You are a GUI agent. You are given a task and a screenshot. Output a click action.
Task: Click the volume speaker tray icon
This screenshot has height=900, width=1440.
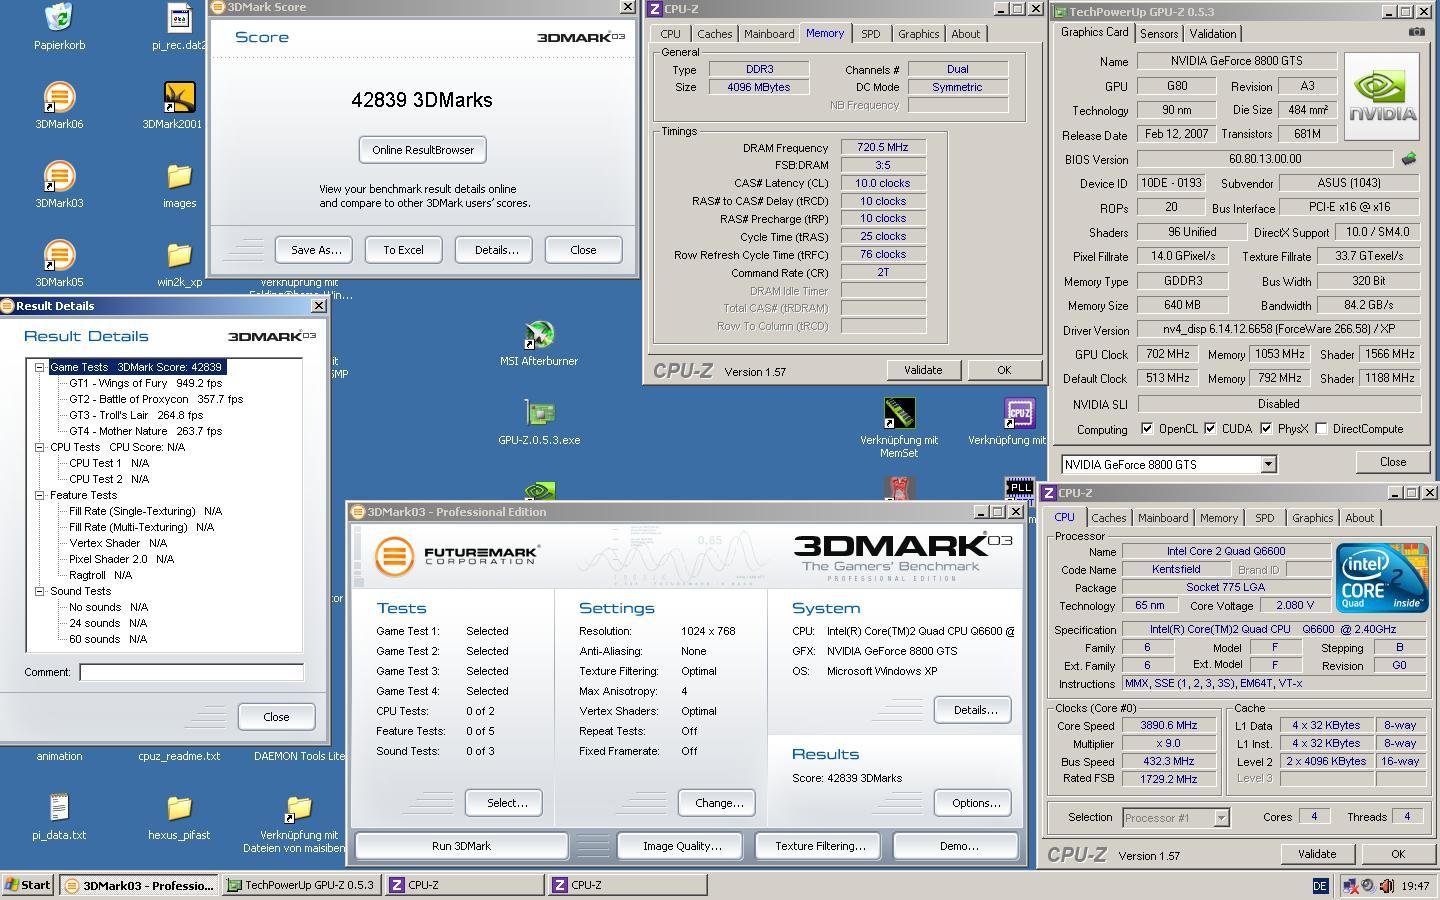[x=1386, y=886]
